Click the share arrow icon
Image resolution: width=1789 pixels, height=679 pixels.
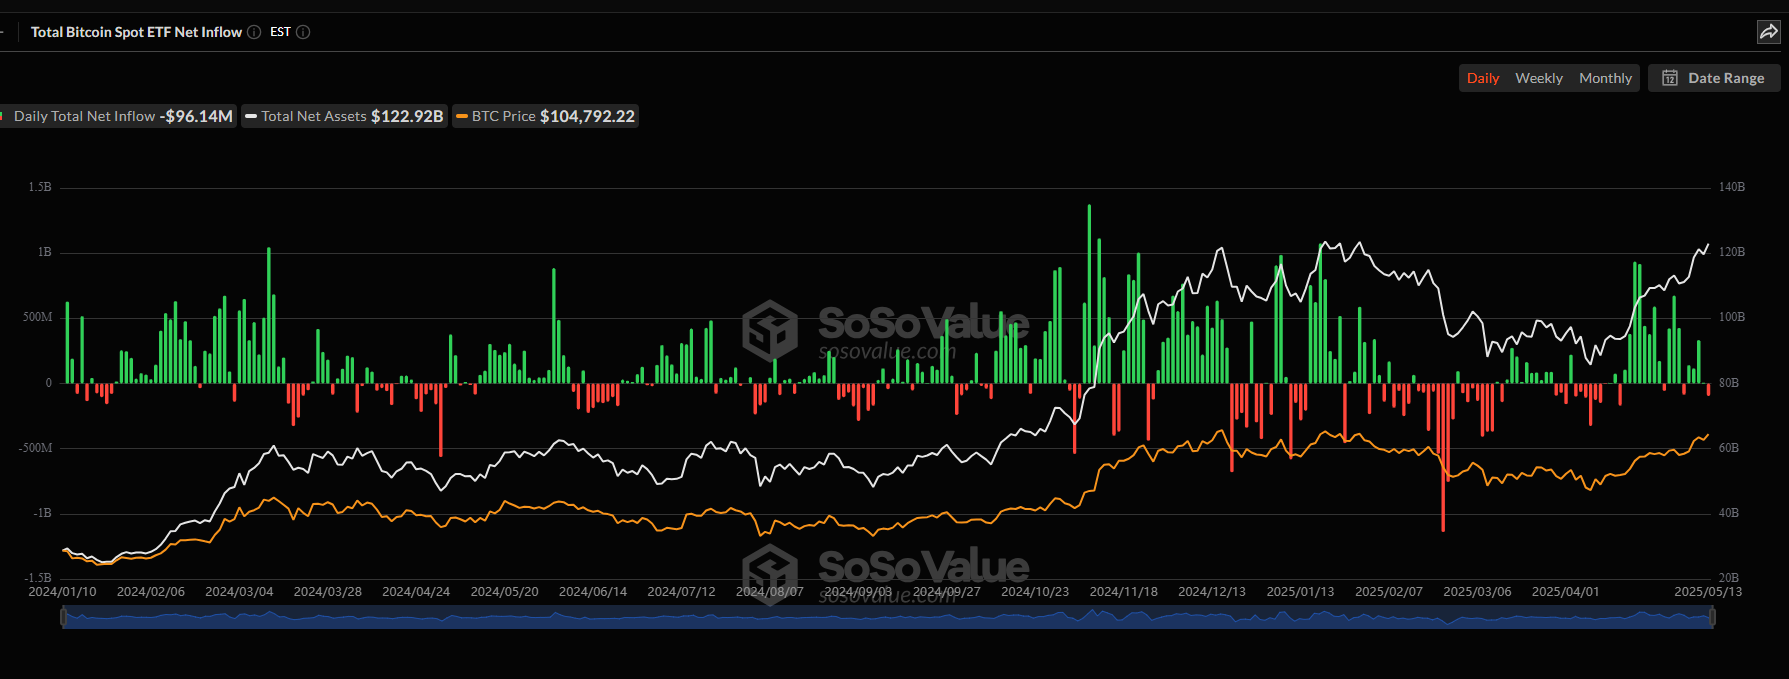(x=1768, y=32)
